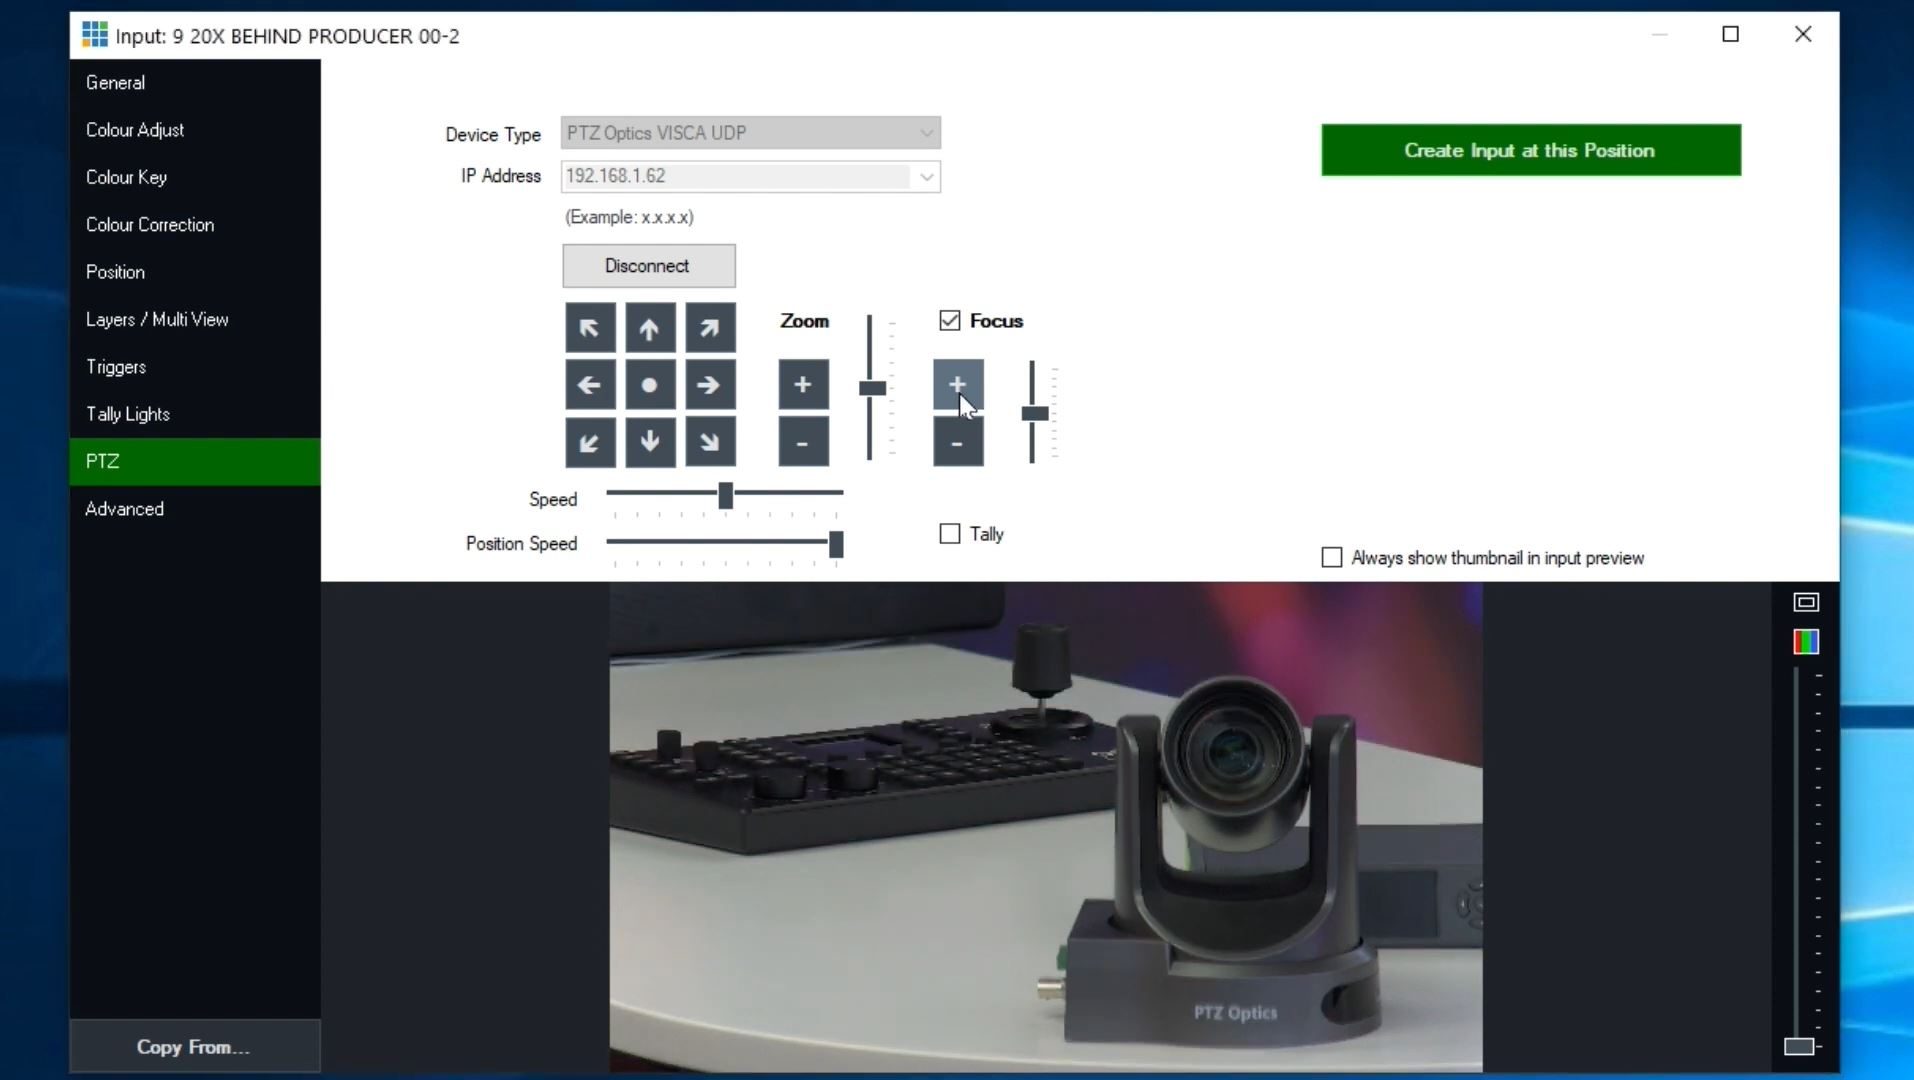Open the IP Address dropdown arrow
The image size is (1914, 1080).
(x=926, y=177)
